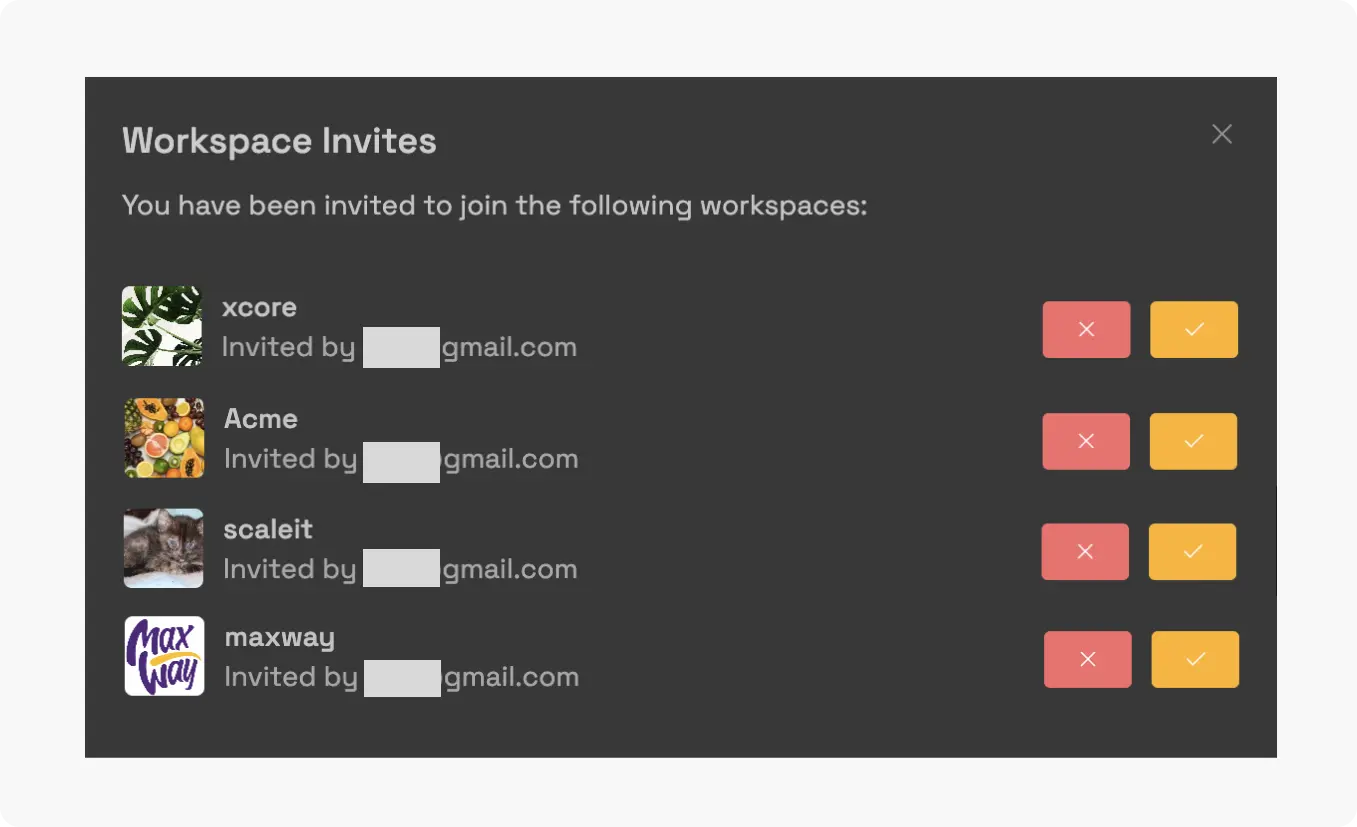Screen dimensions: 1357x827
Task: Click the scaleit workspace label
Action: point(267,529)
